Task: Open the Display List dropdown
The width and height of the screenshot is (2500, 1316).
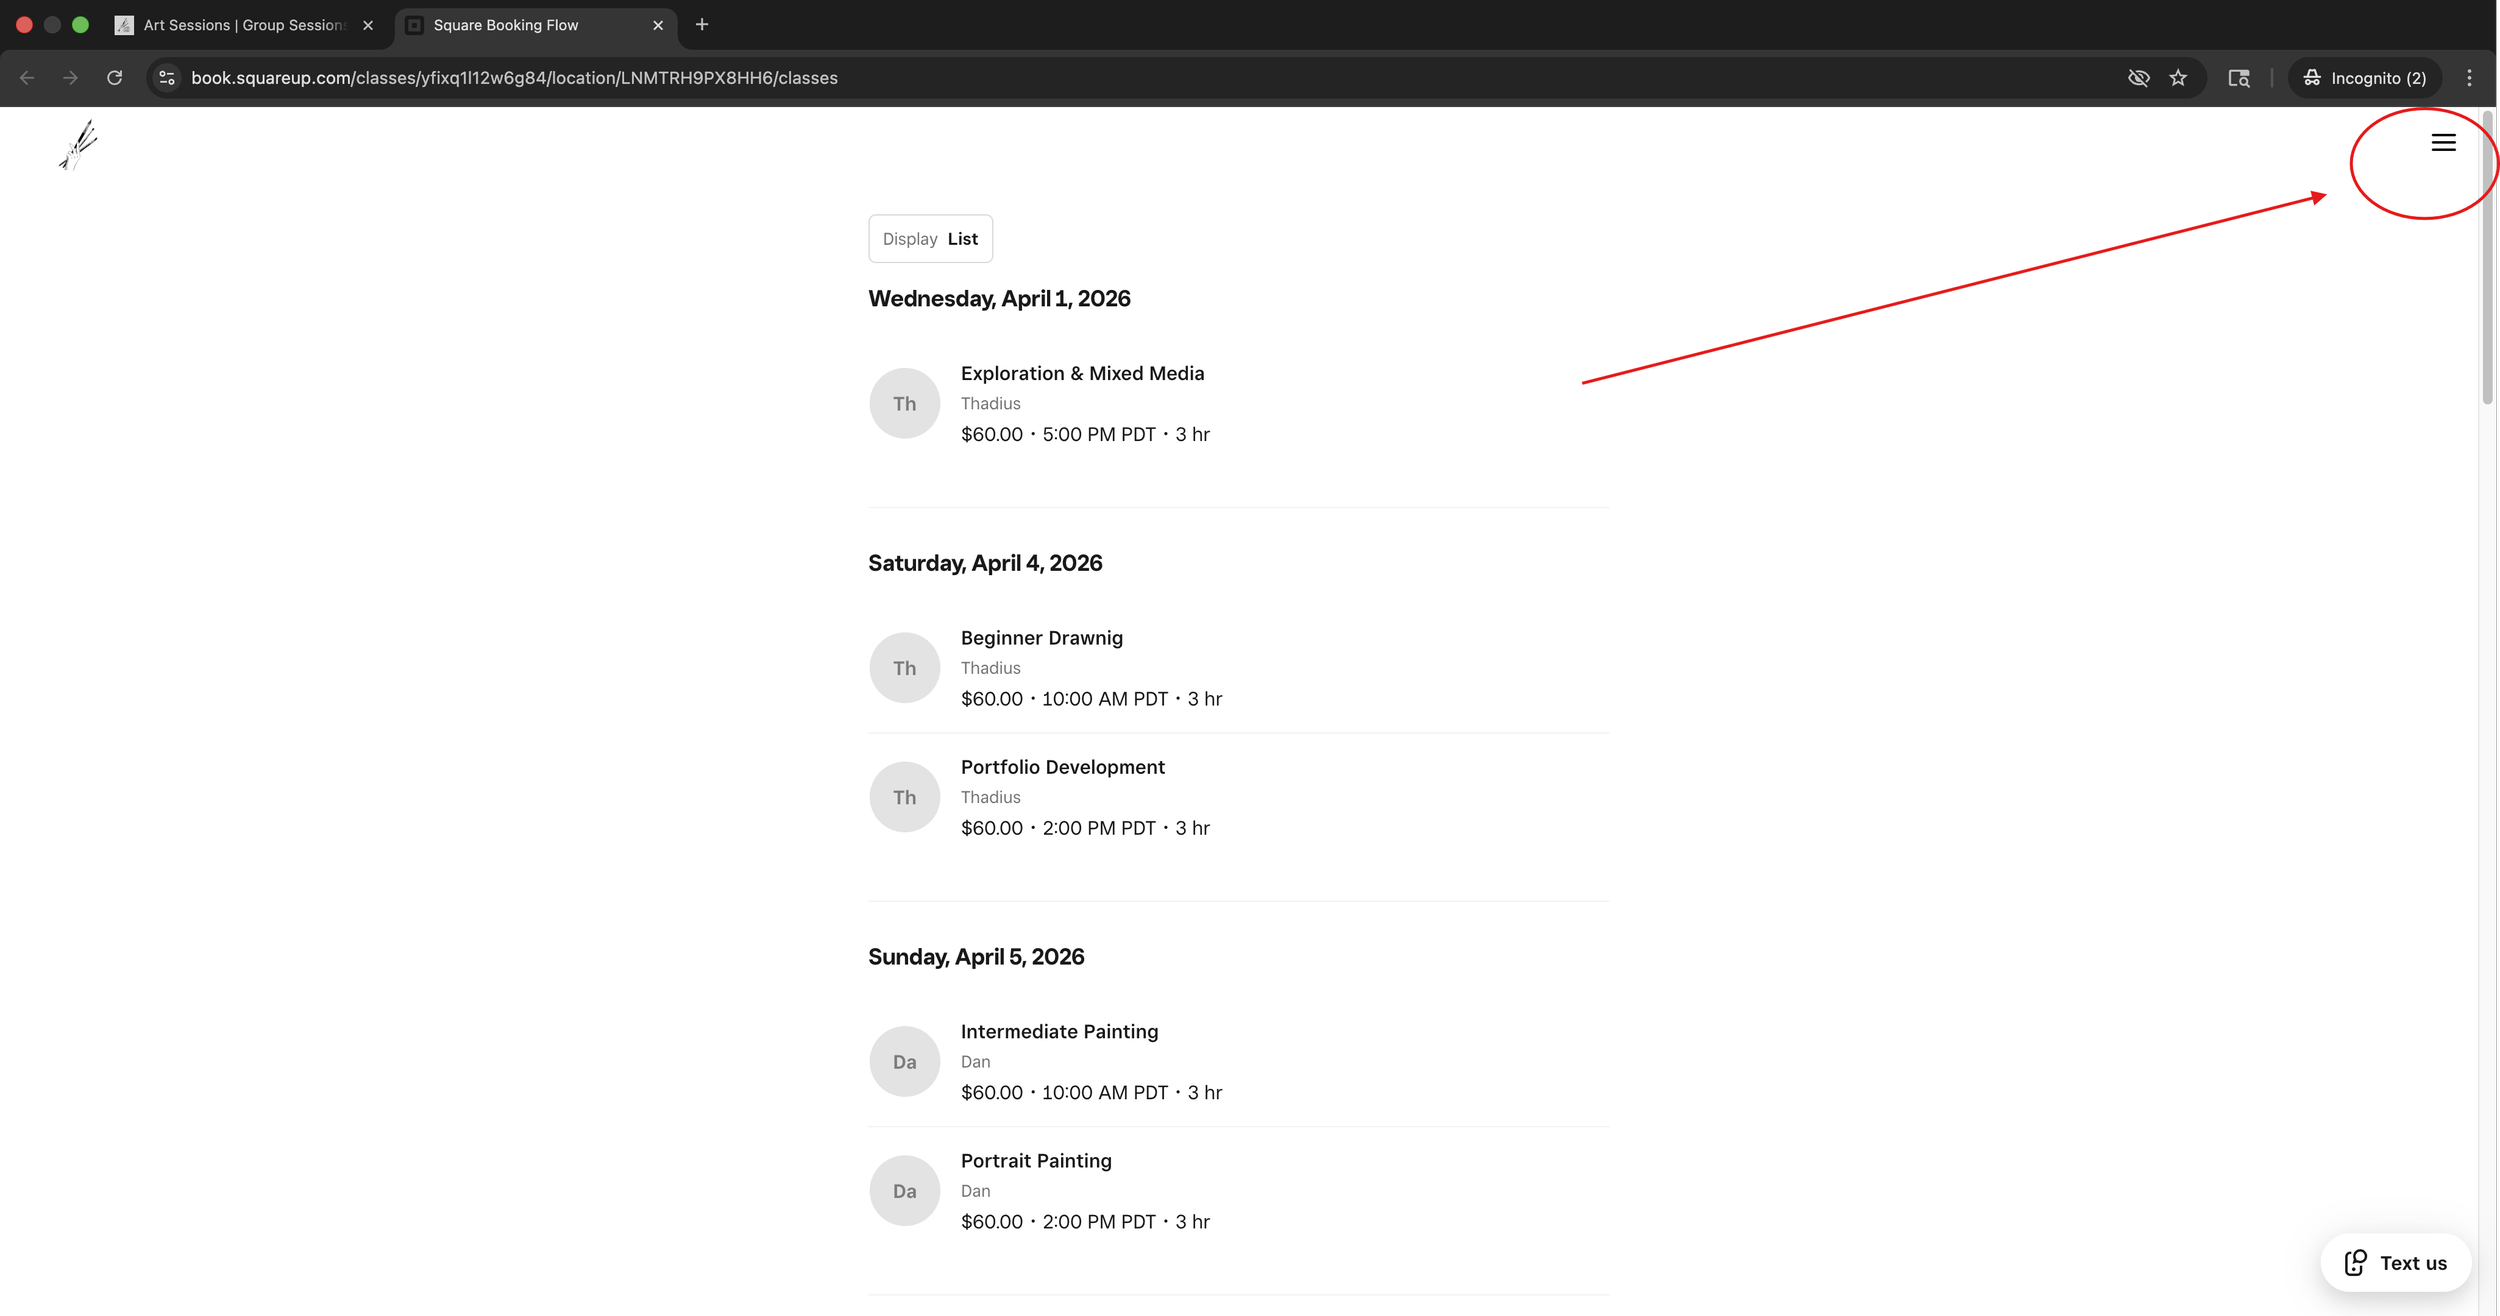Action: coord(930,239)
